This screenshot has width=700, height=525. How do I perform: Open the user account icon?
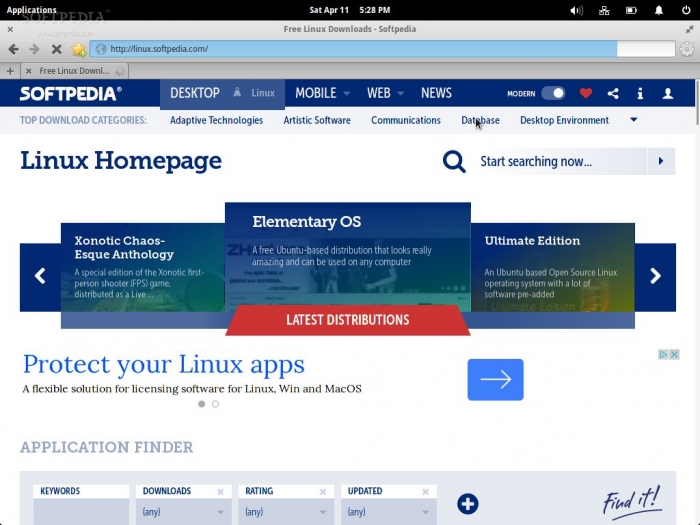point(668,93)
